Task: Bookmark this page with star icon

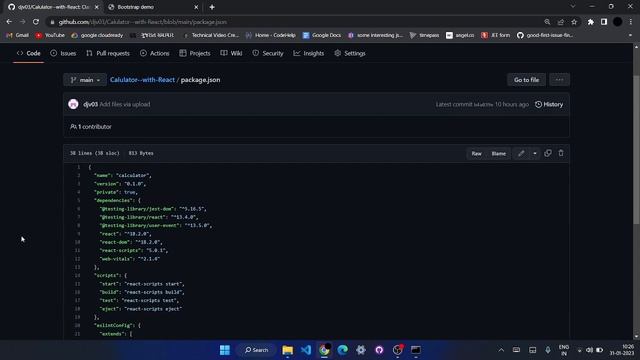Action: point(574,22)
